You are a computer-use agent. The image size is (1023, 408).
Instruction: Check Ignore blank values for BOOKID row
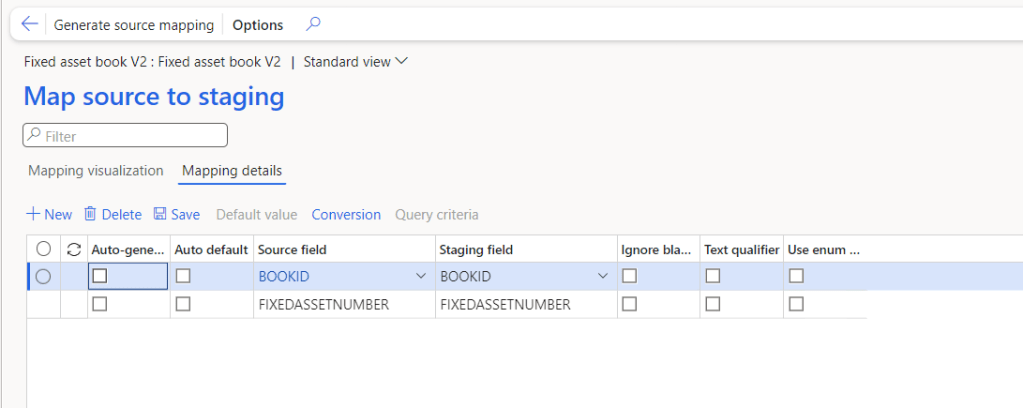click(629, 277)
